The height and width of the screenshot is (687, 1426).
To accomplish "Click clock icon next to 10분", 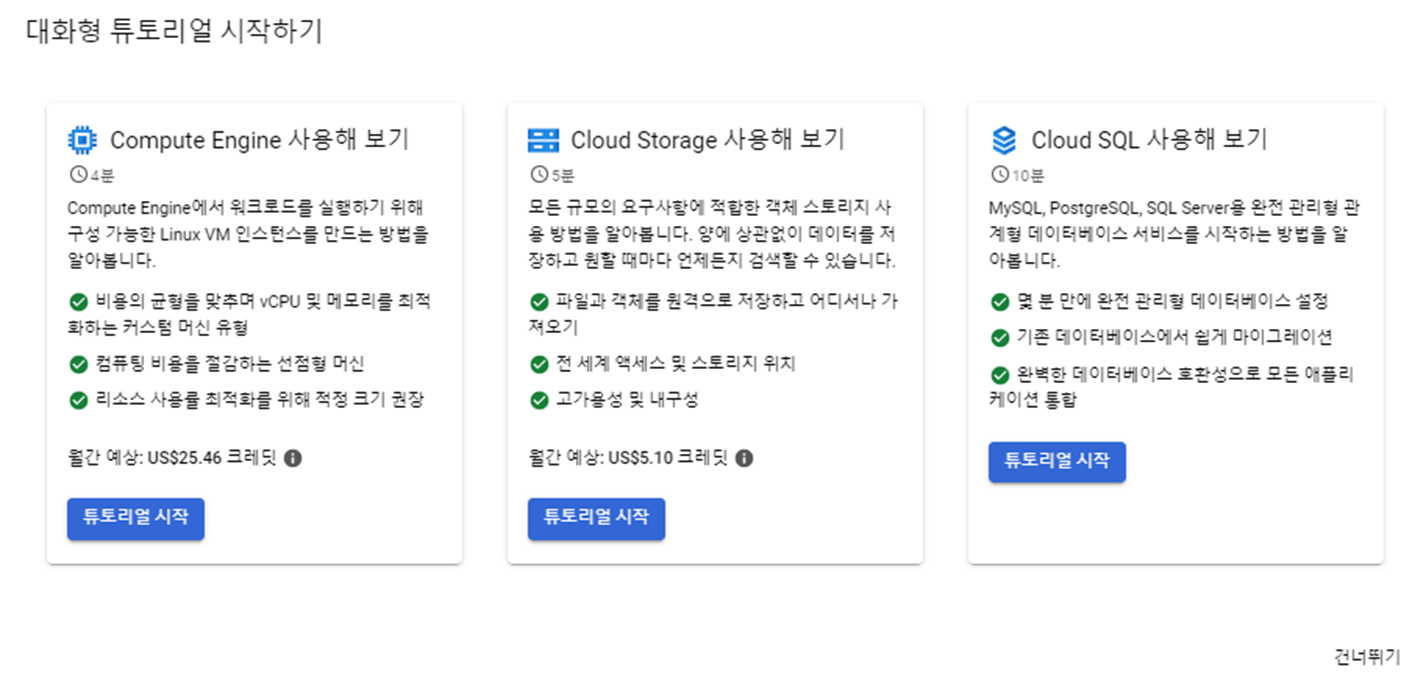I will click(x=998, y=175).
